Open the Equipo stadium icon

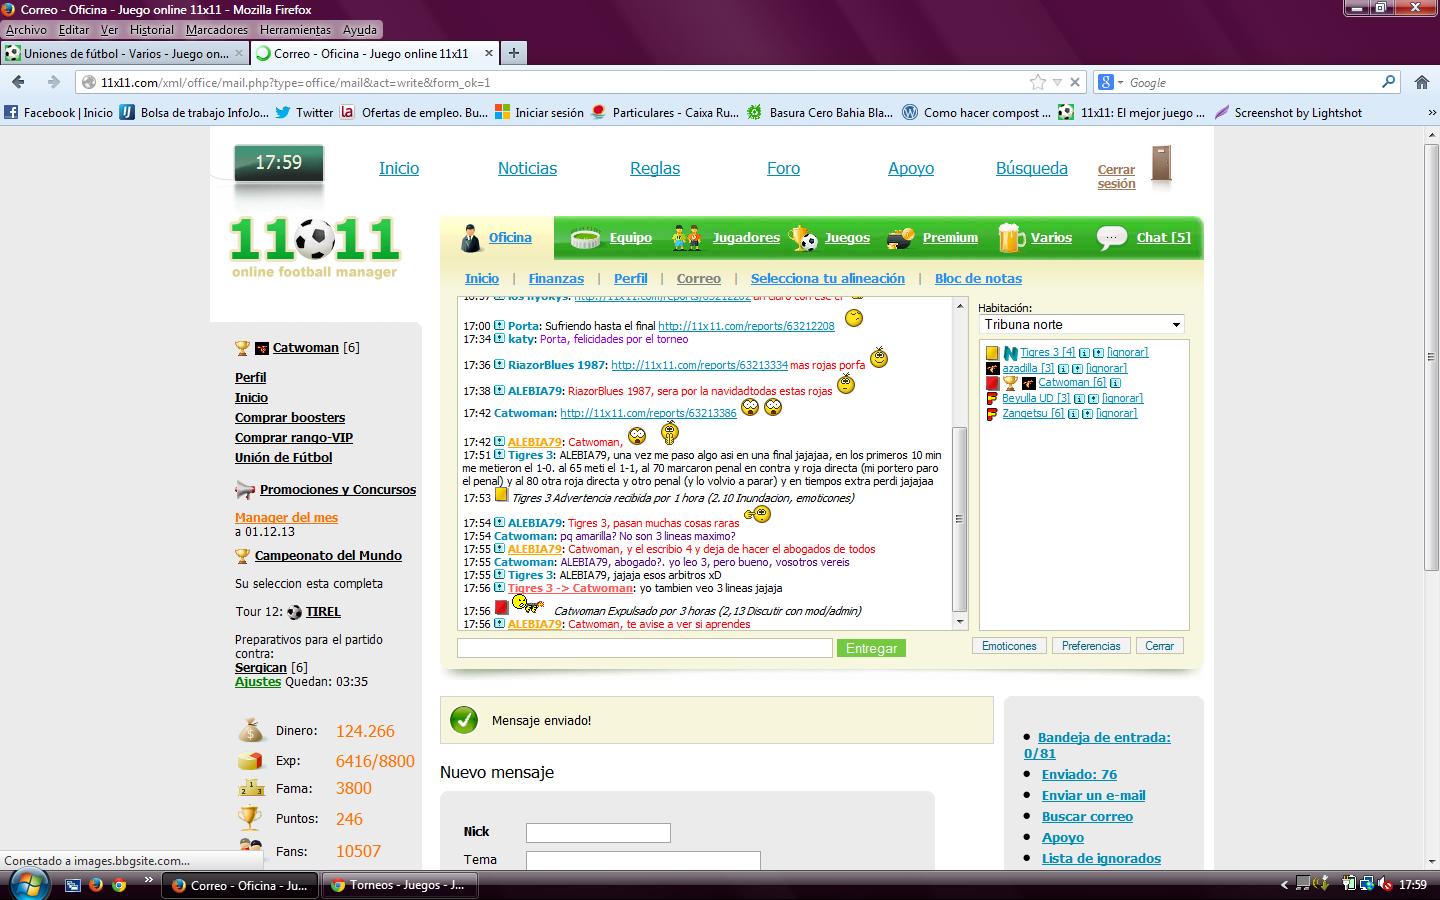click(584, 238)
